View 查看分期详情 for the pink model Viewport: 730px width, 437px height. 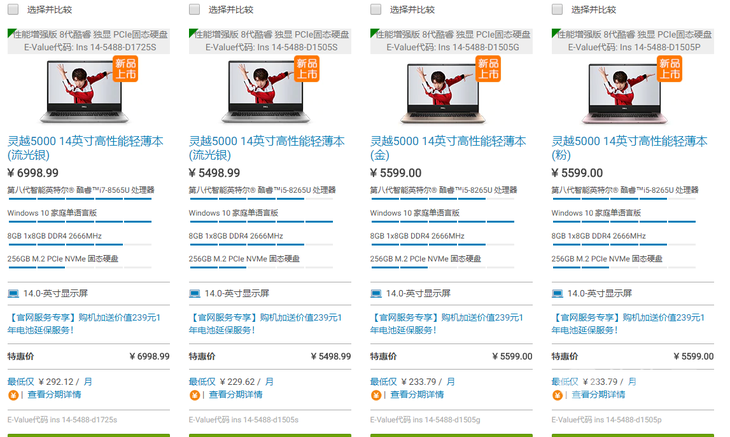click(x=599, y=395)
